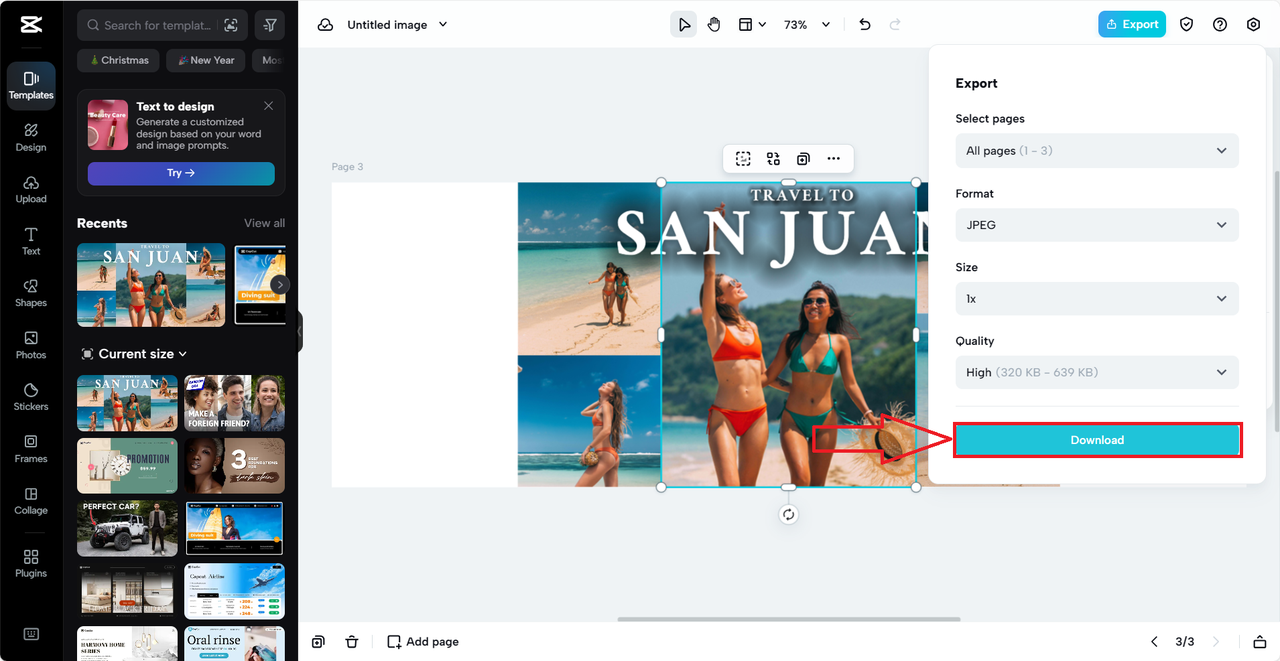The height and width of the screenshot is (661, 1280).
Task: Open the Design sidebar panel
Action: click(31, 137)
